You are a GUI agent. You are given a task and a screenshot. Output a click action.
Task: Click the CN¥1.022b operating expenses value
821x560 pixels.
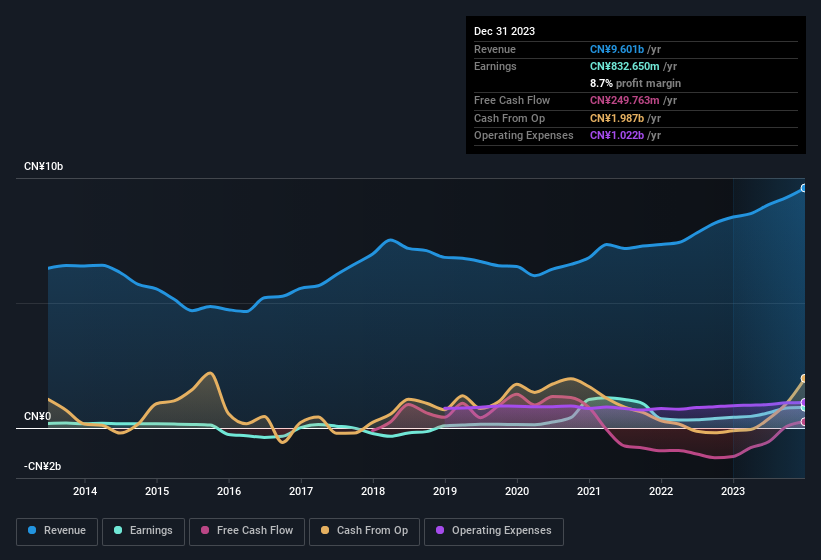pyautogui.click(x=617, y=135)
